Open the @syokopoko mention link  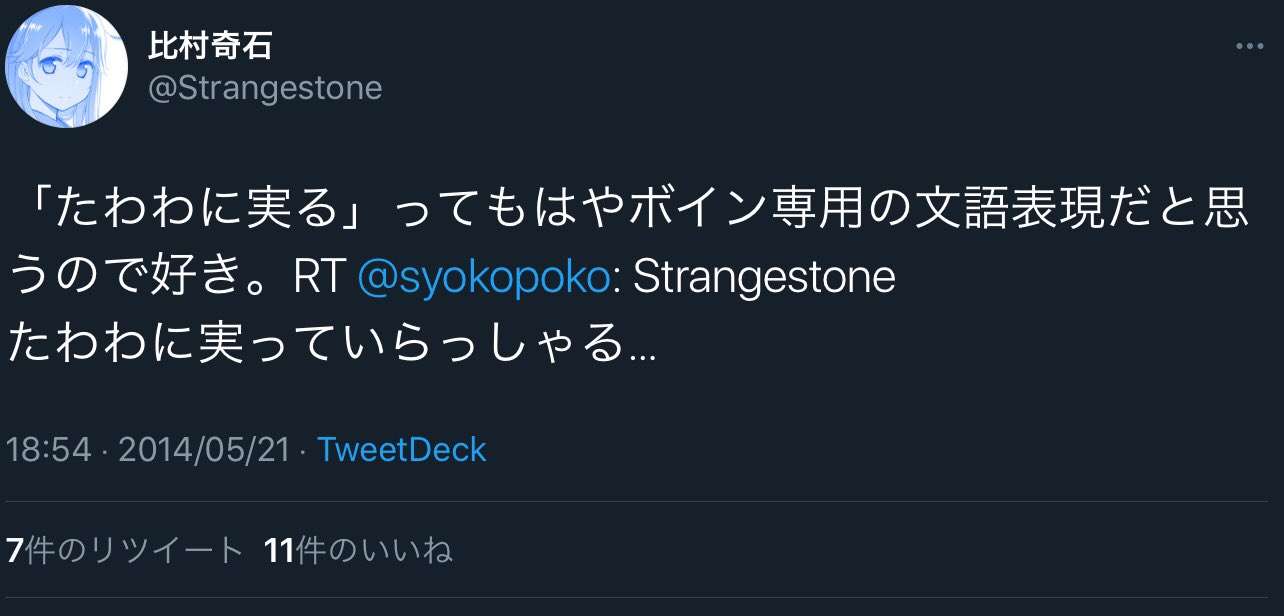(x=482, y=277)
